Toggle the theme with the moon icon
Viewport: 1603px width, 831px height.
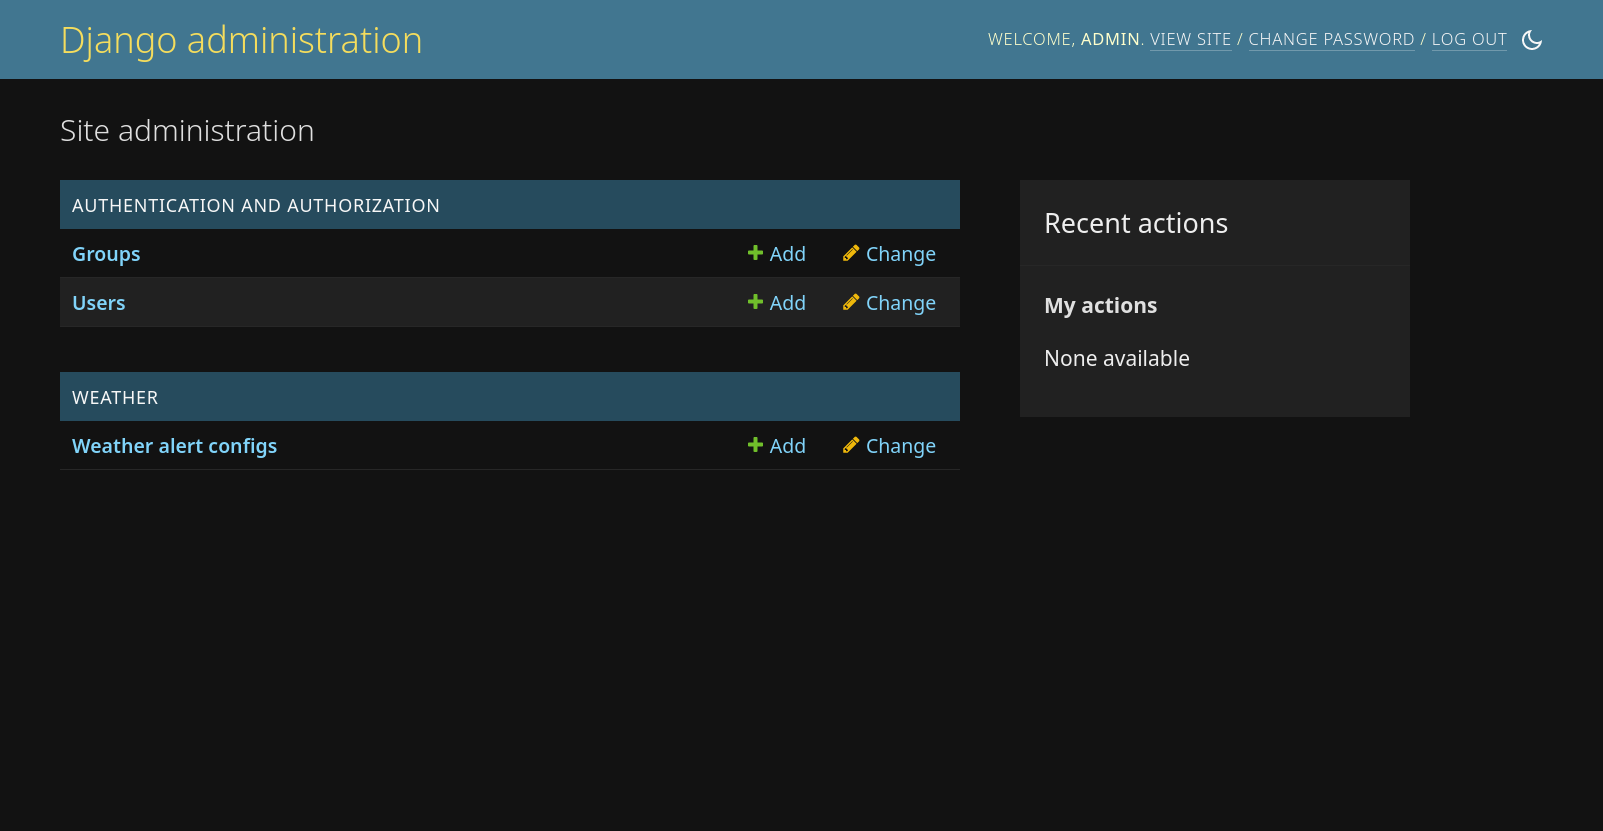pos(1531,40)
